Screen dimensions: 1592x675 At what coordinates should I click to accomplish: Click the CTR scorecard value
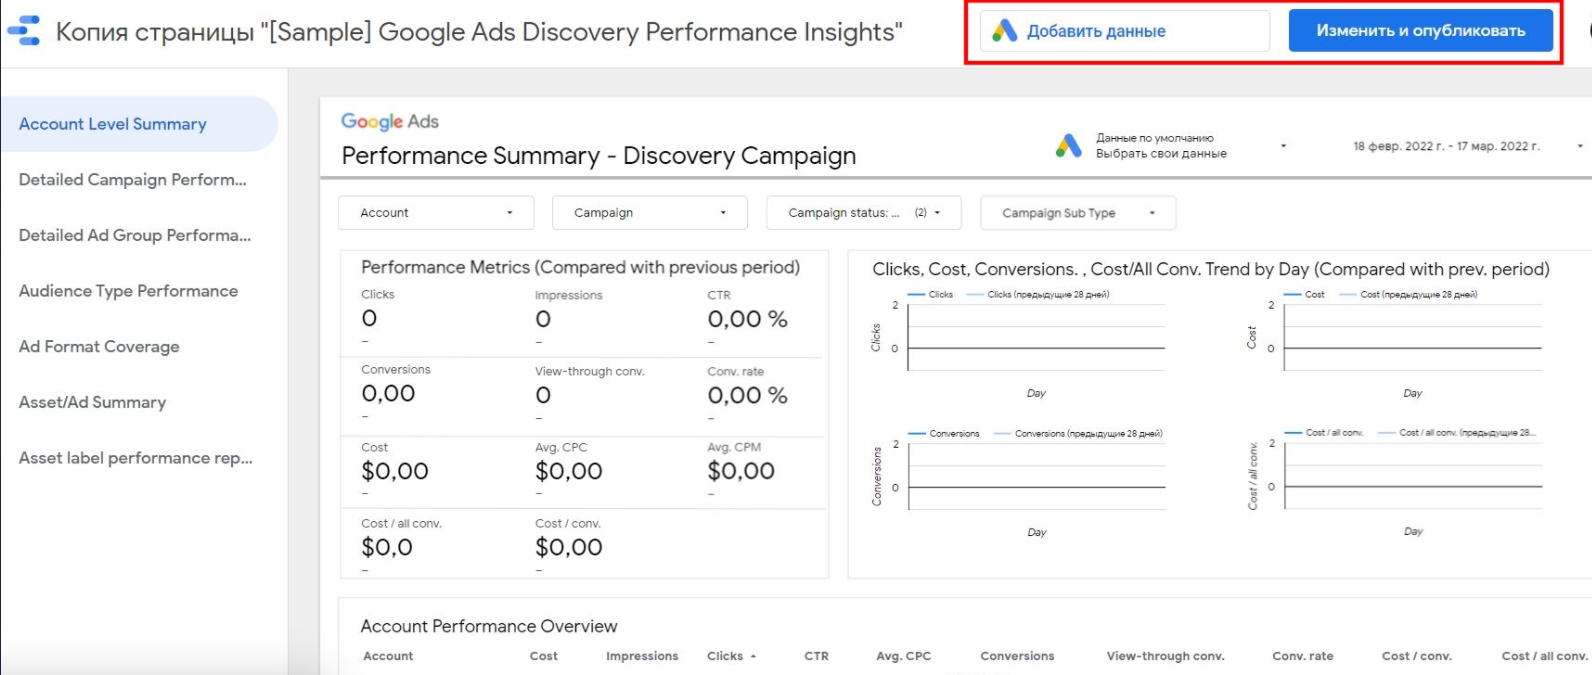[x=747, y=319]
